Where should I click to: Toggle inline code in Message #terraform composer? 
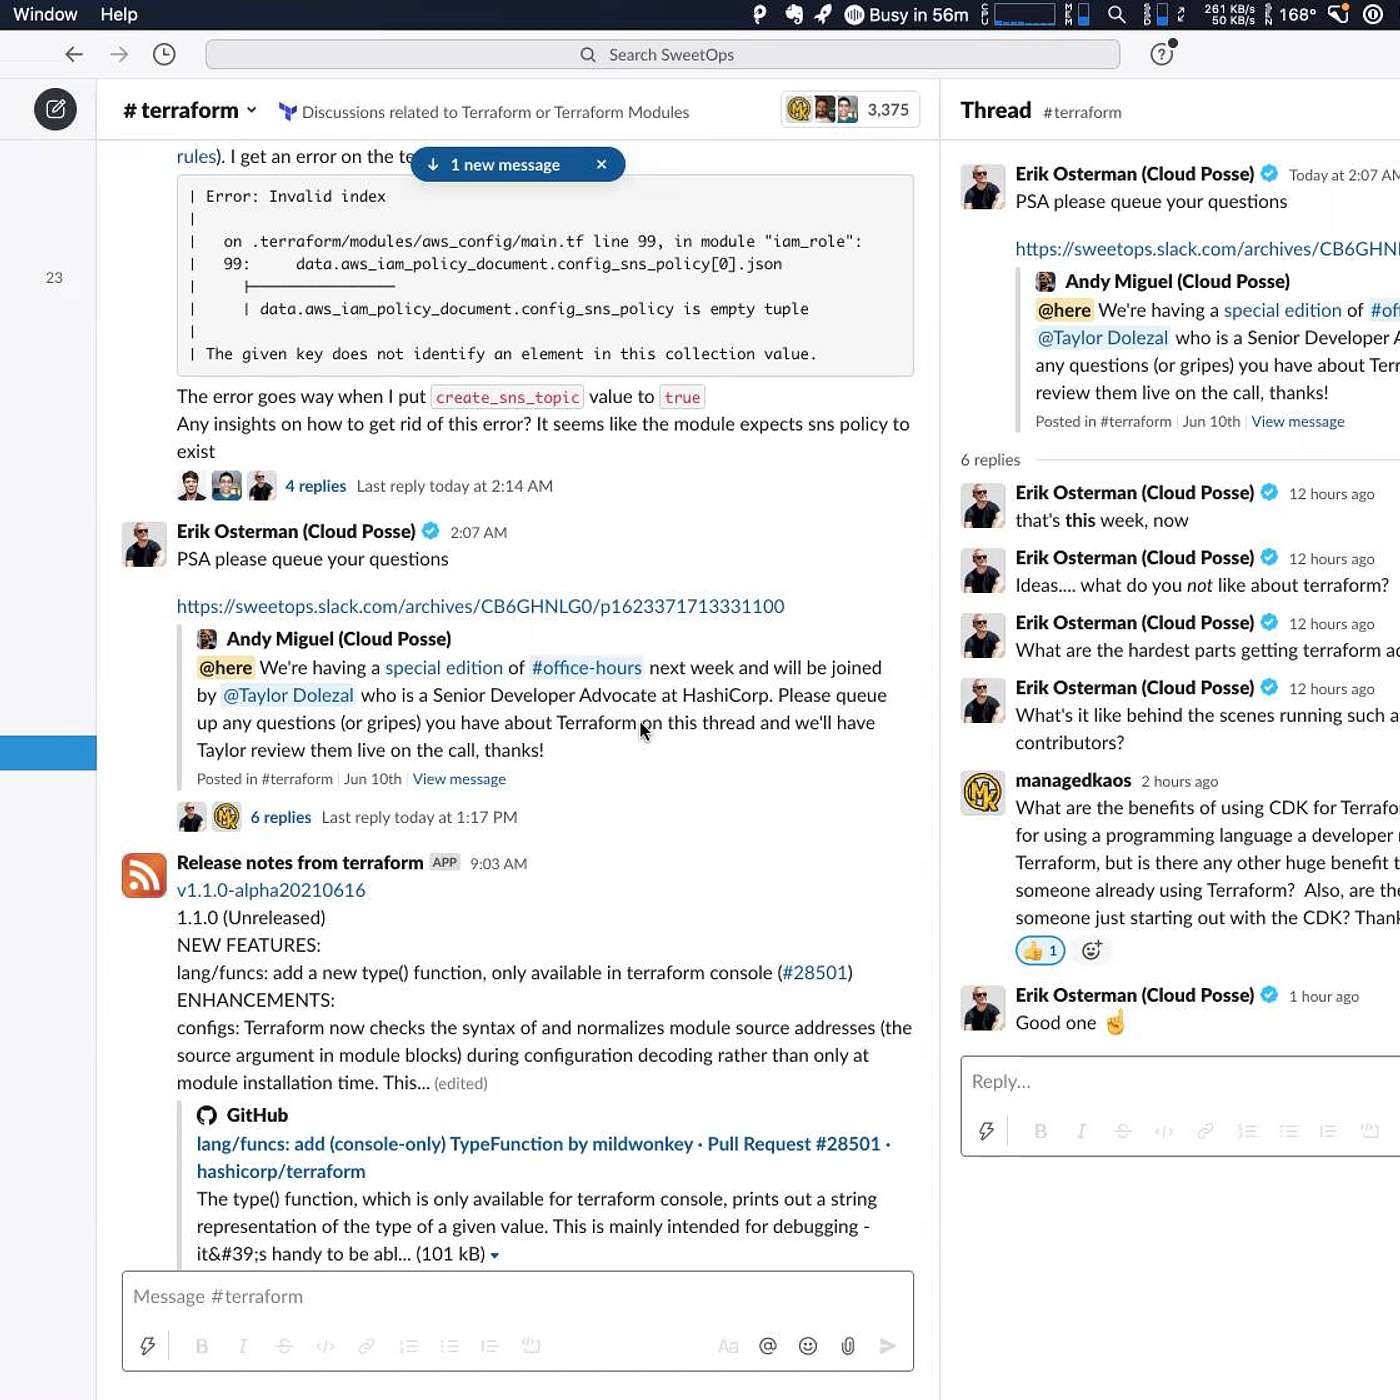coord(325,1346)
